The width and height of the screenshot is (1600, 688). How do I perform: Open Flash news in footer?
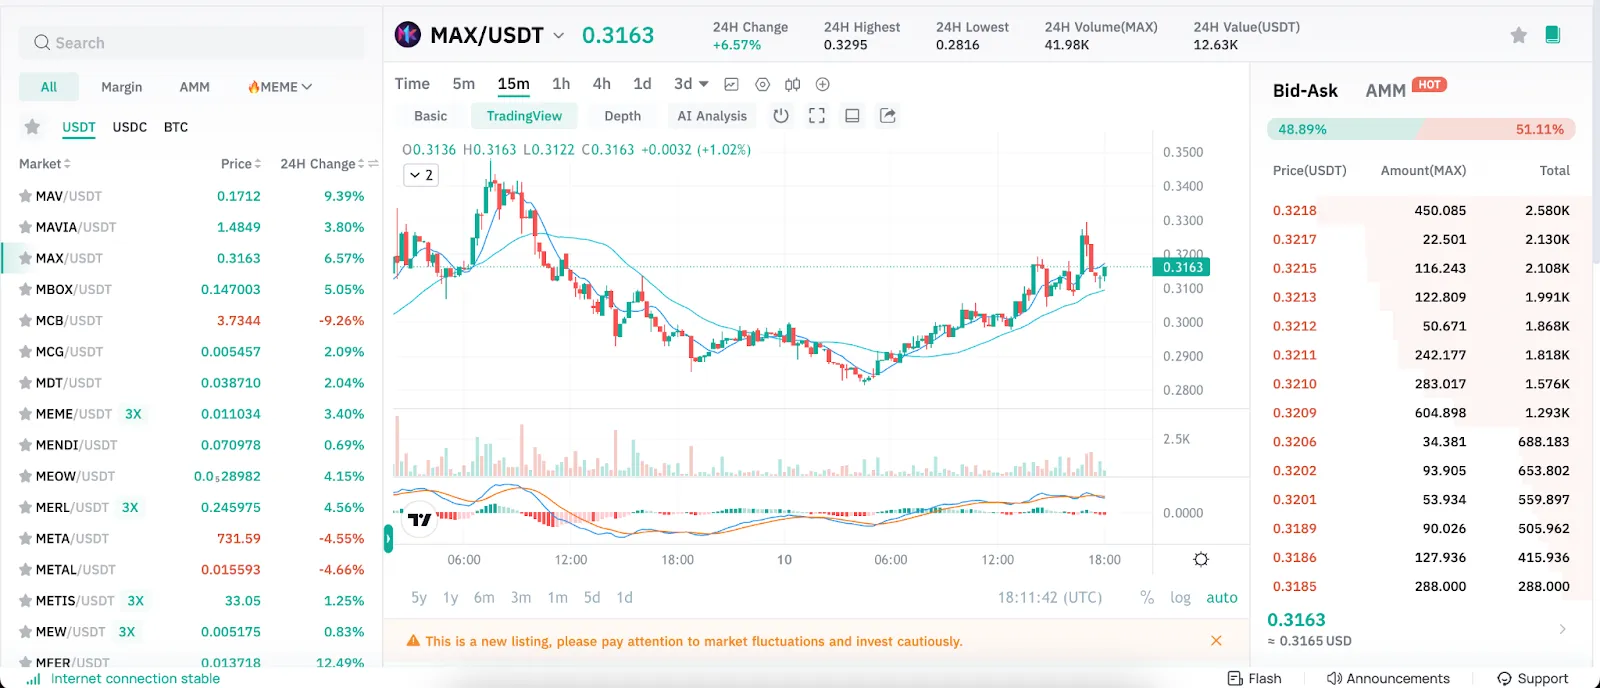pos(1255,678)
